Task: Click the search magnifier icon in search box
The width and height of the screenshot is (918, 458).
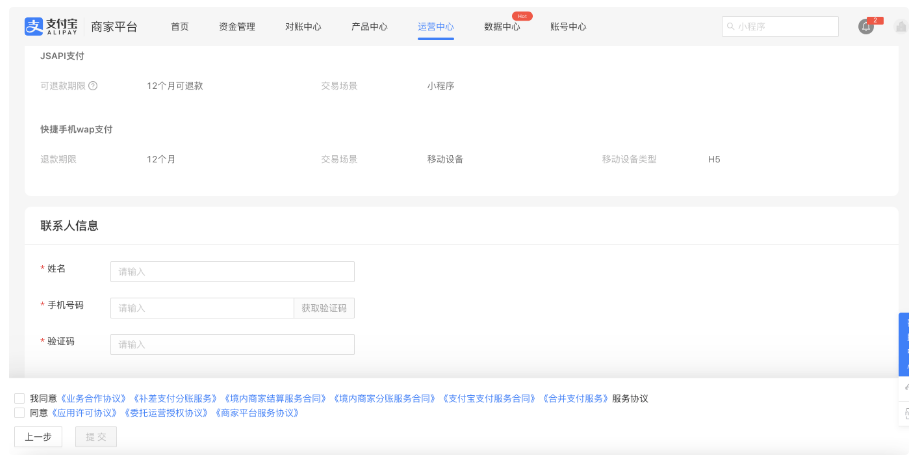Action: click(730, 26)
